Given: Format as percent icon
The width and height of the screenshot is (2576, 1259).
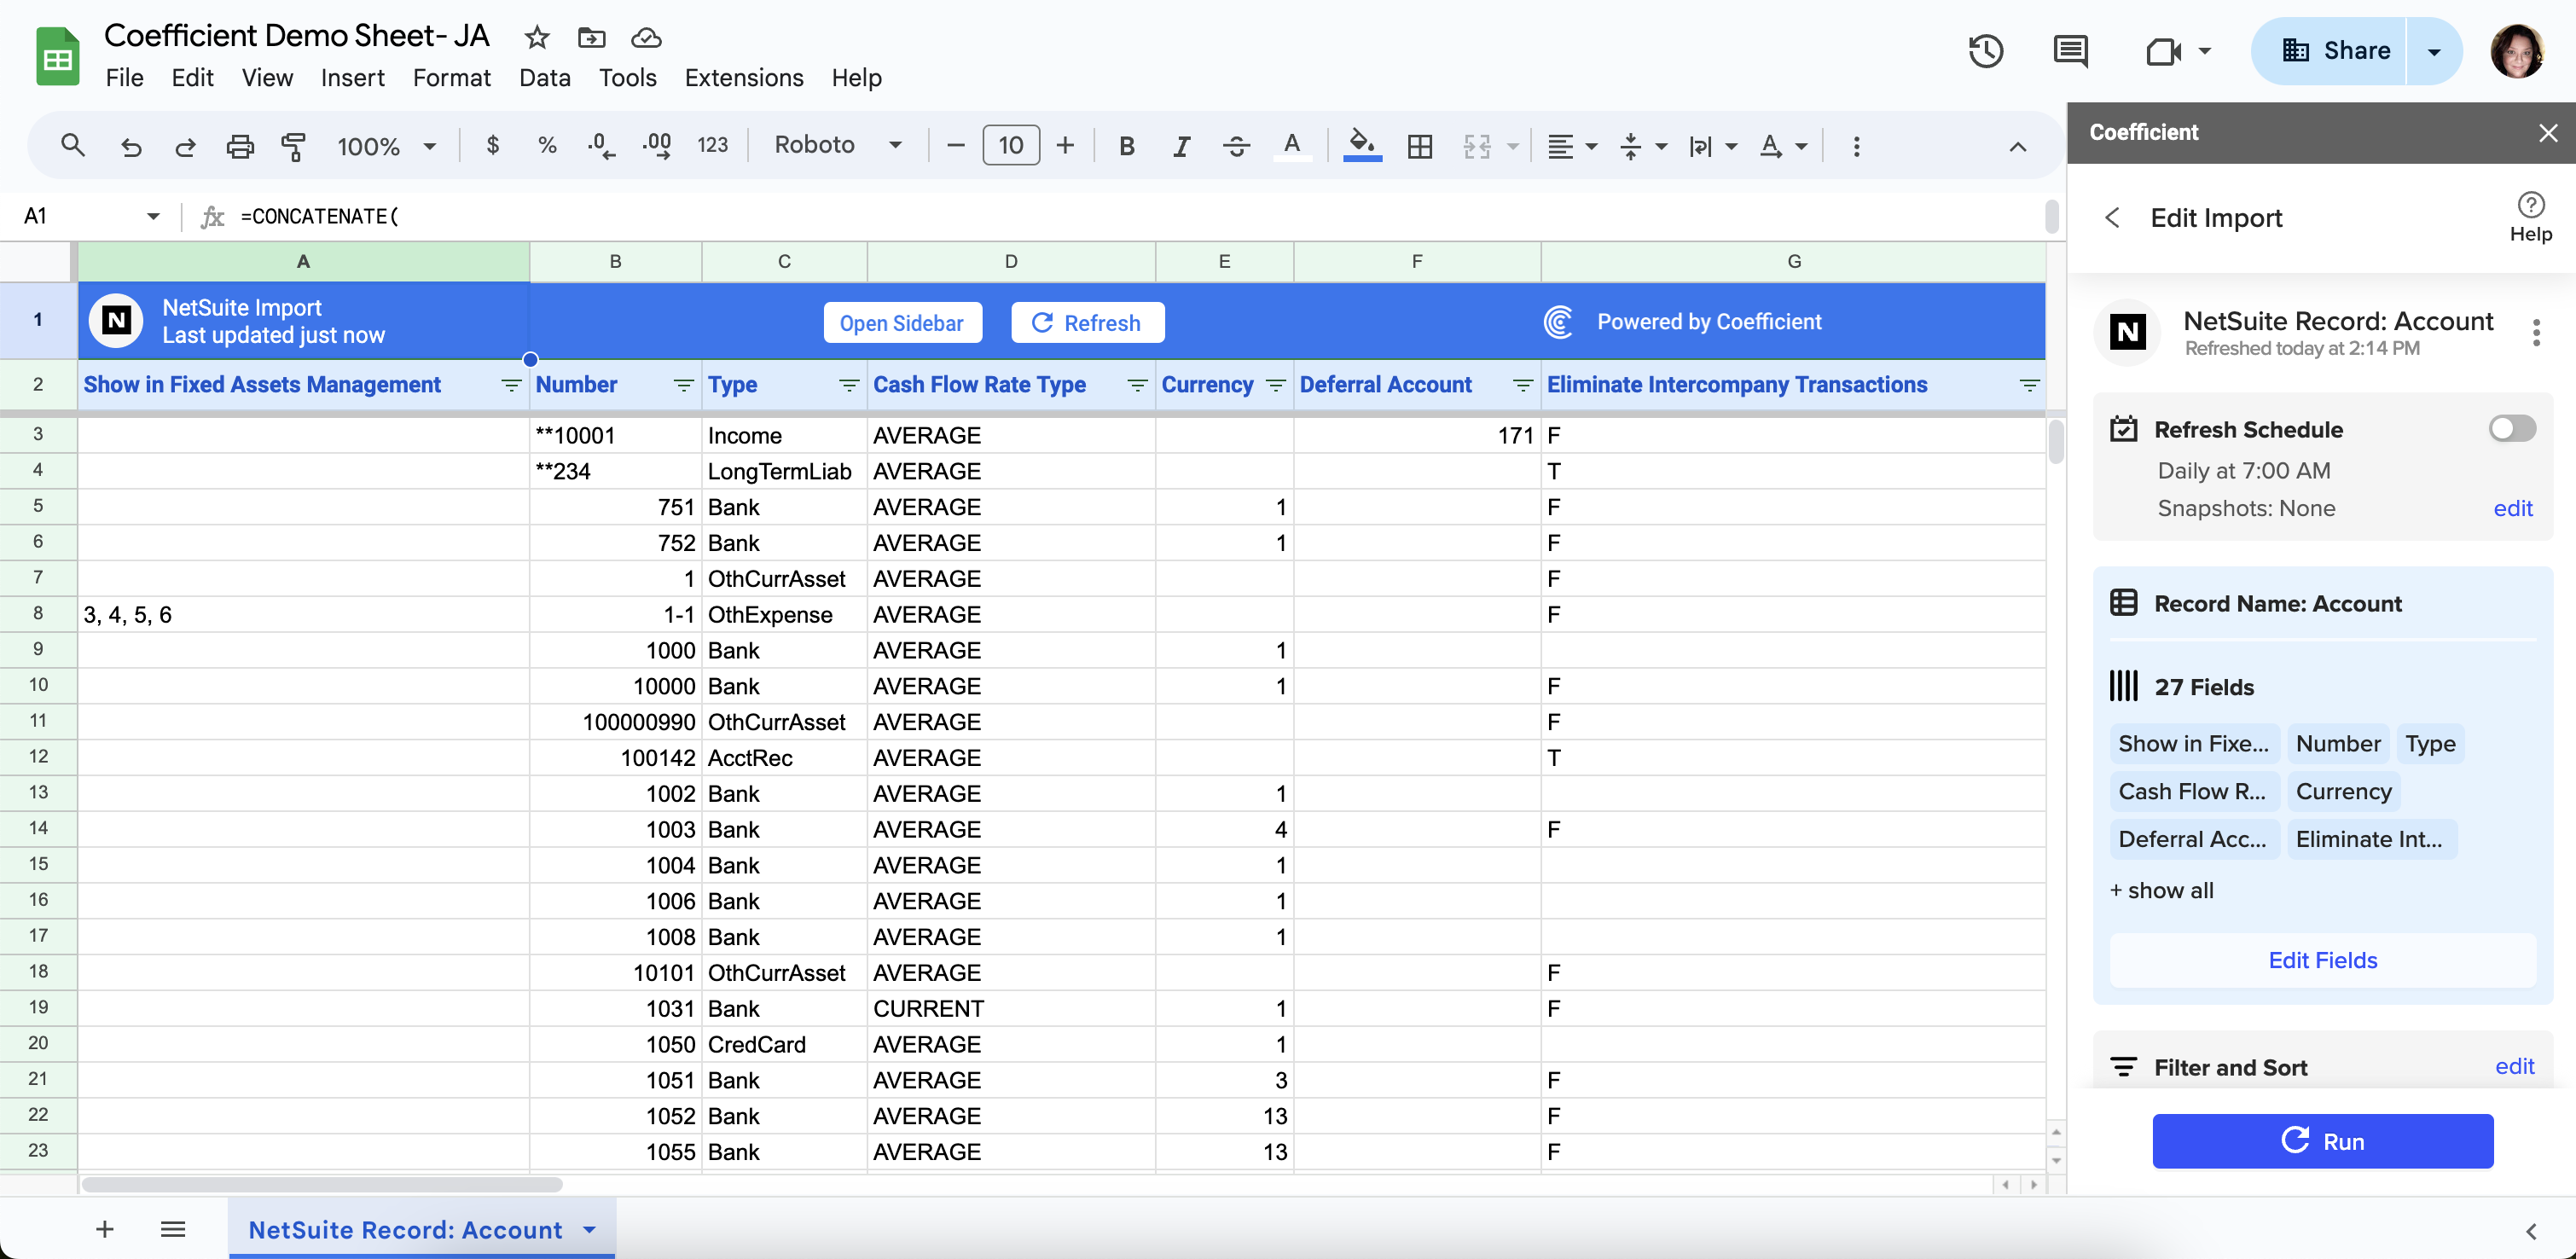Looking at the screenshot, I should pyautogui.click(x=547, y=146).
